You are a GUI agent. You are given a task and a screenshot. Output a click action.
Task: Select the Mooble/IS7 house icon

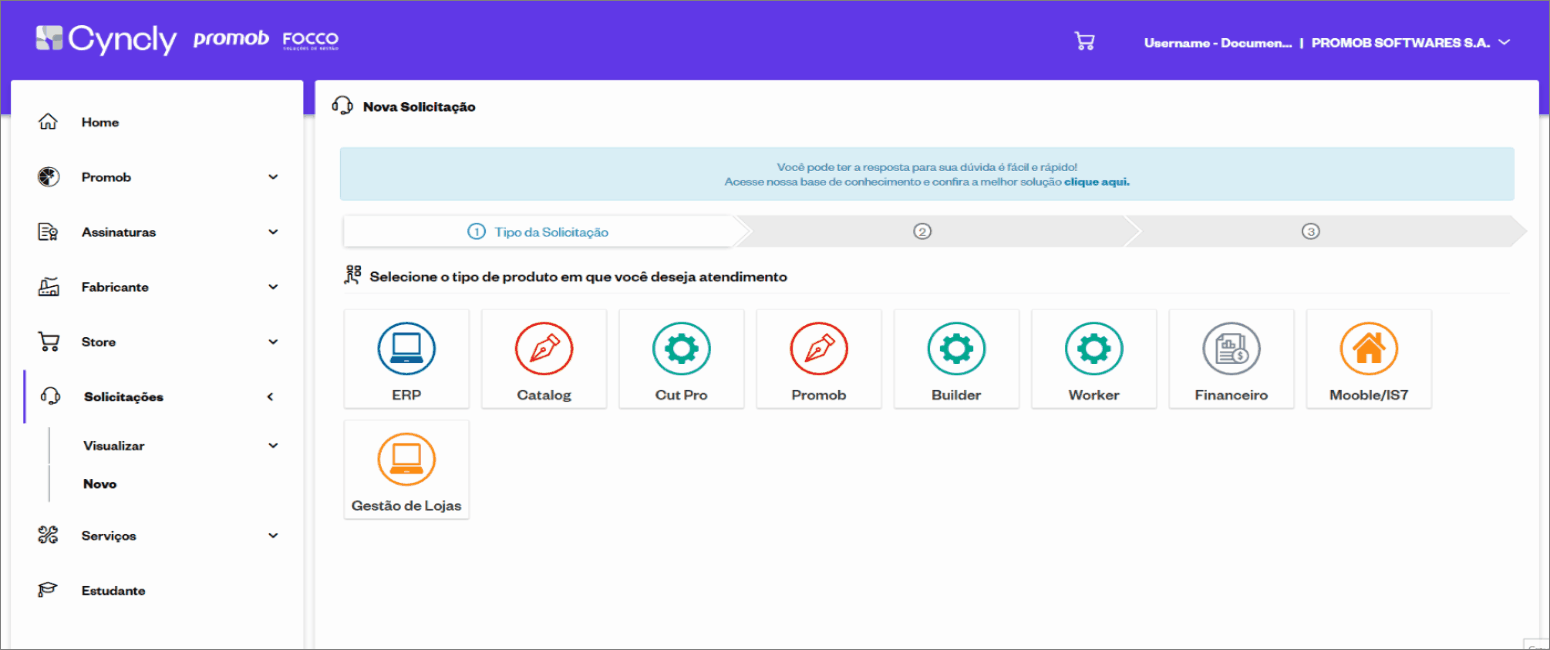coord(1369,348)
